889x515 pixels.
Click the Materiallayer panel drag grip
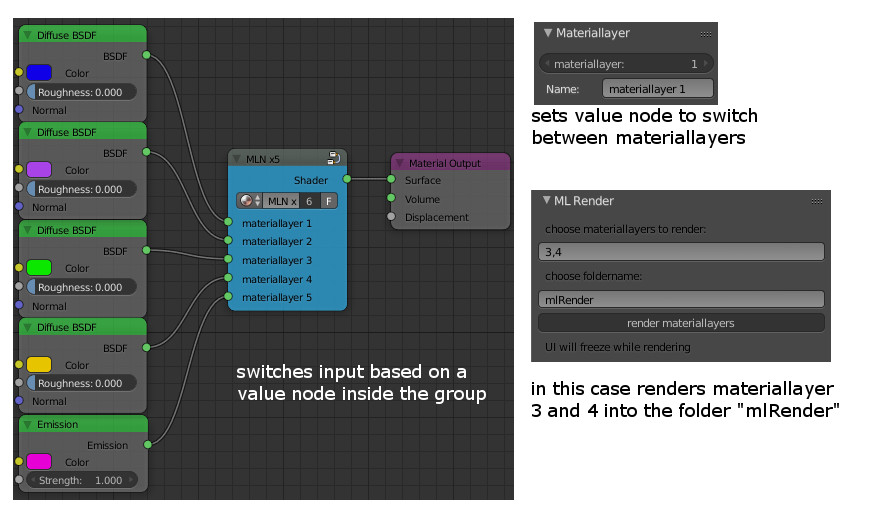click(705, 34)
